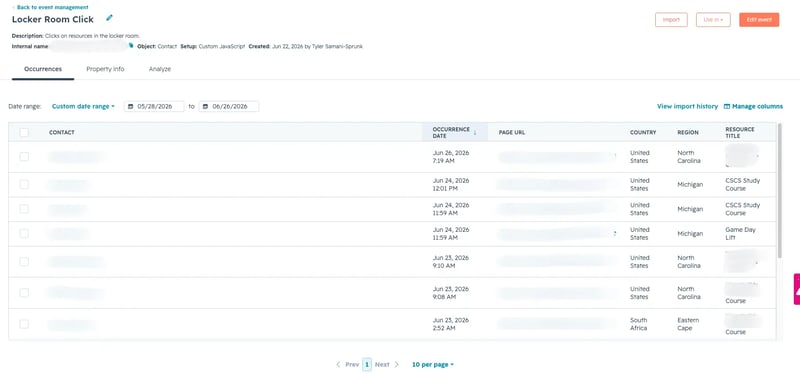
Task: Click the end date field 06/26/2026
Action: coord(229,107)
